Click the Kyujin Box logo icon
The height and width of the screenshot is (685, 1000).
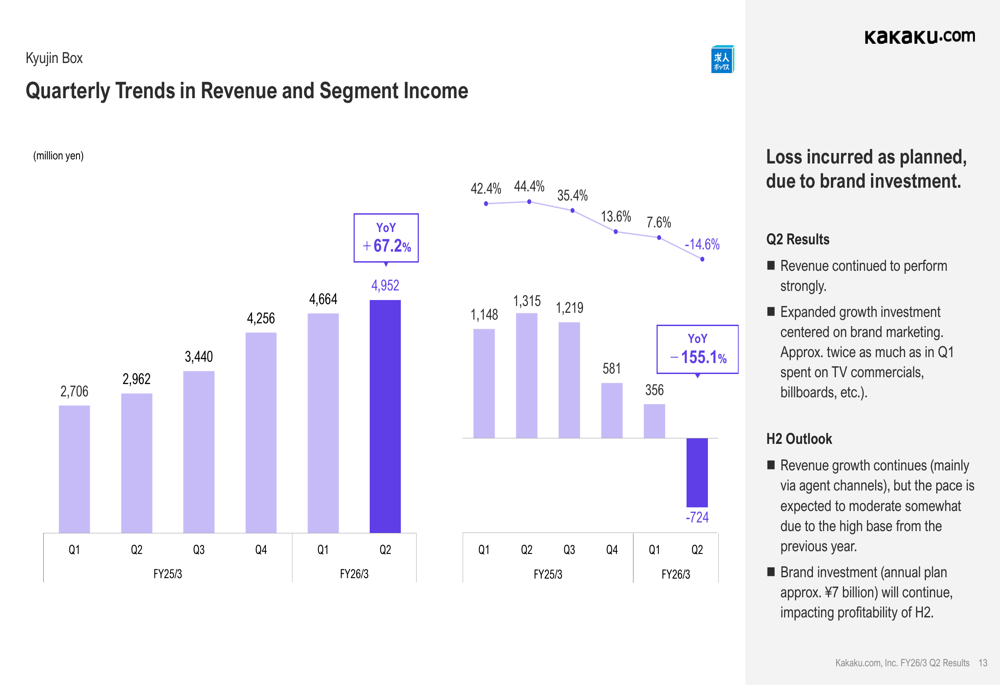721,60
